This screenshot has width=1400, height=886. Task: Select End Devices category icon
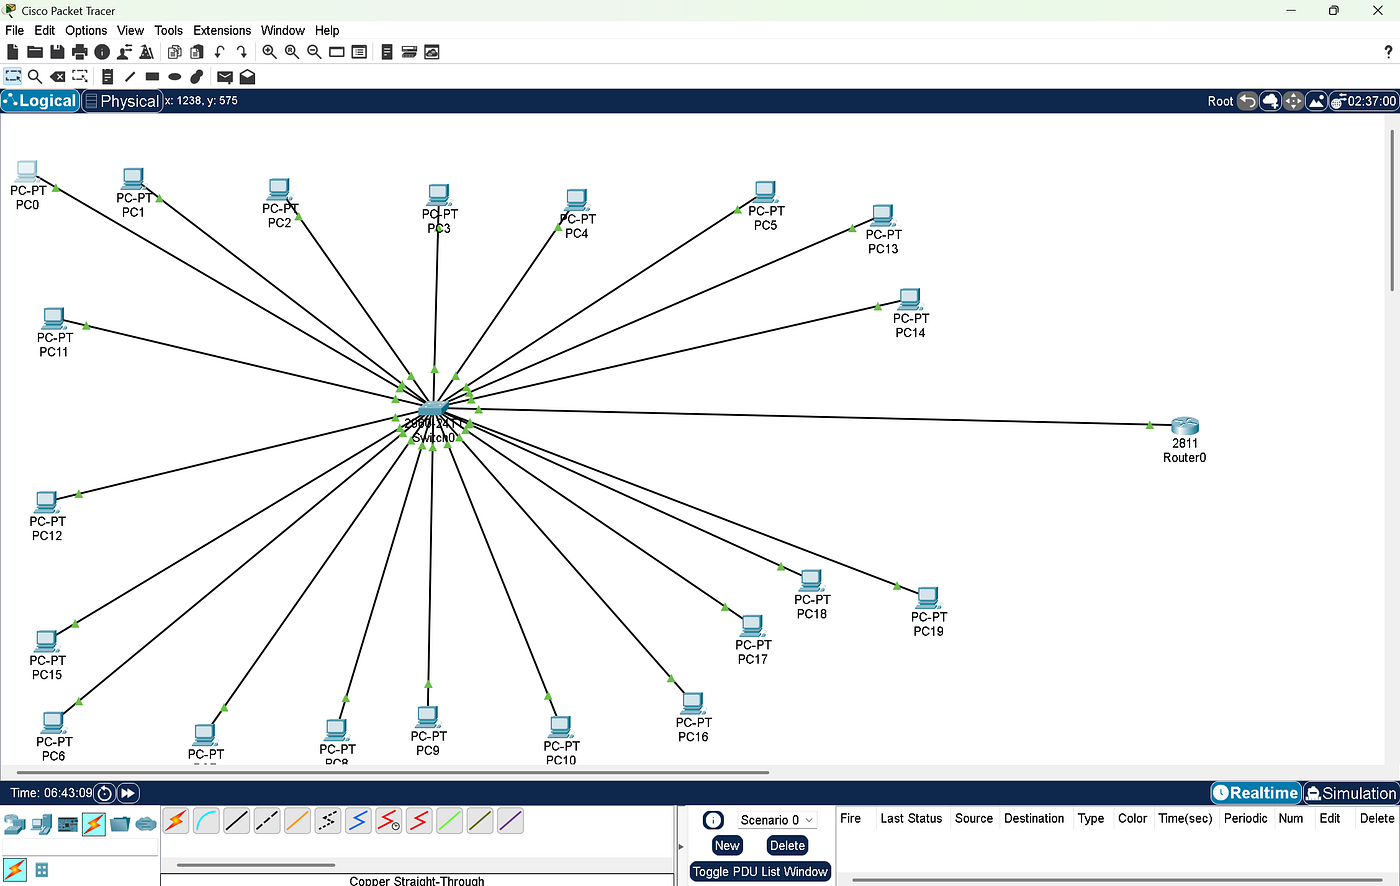41,824
